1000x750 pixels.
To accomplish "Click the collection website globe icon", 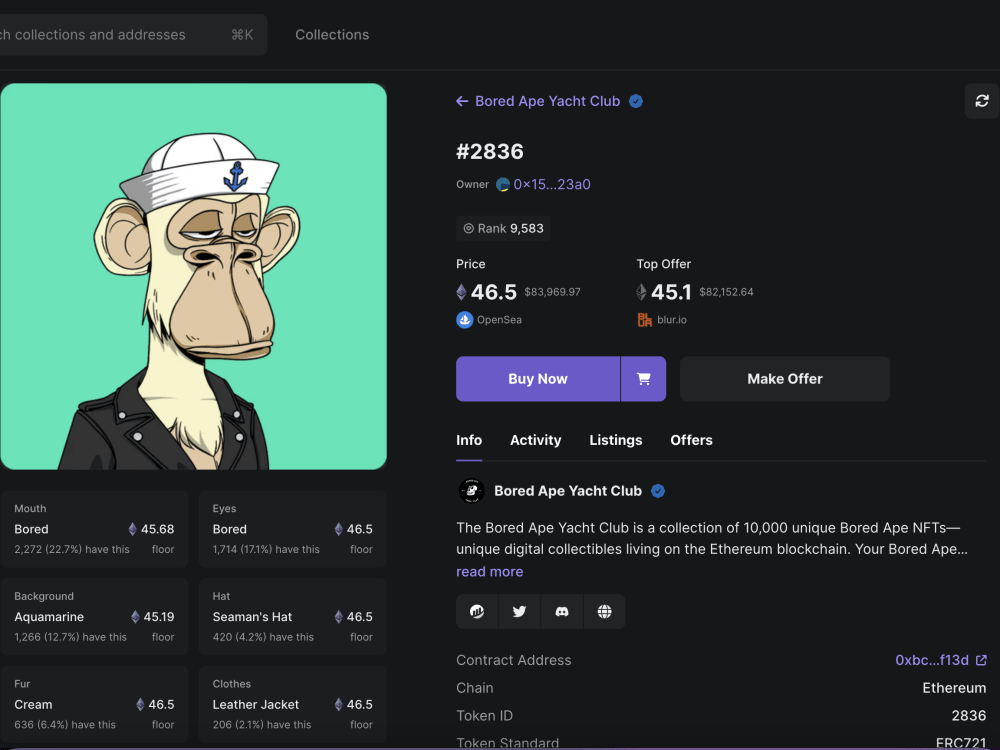I will tap(604, 611).
